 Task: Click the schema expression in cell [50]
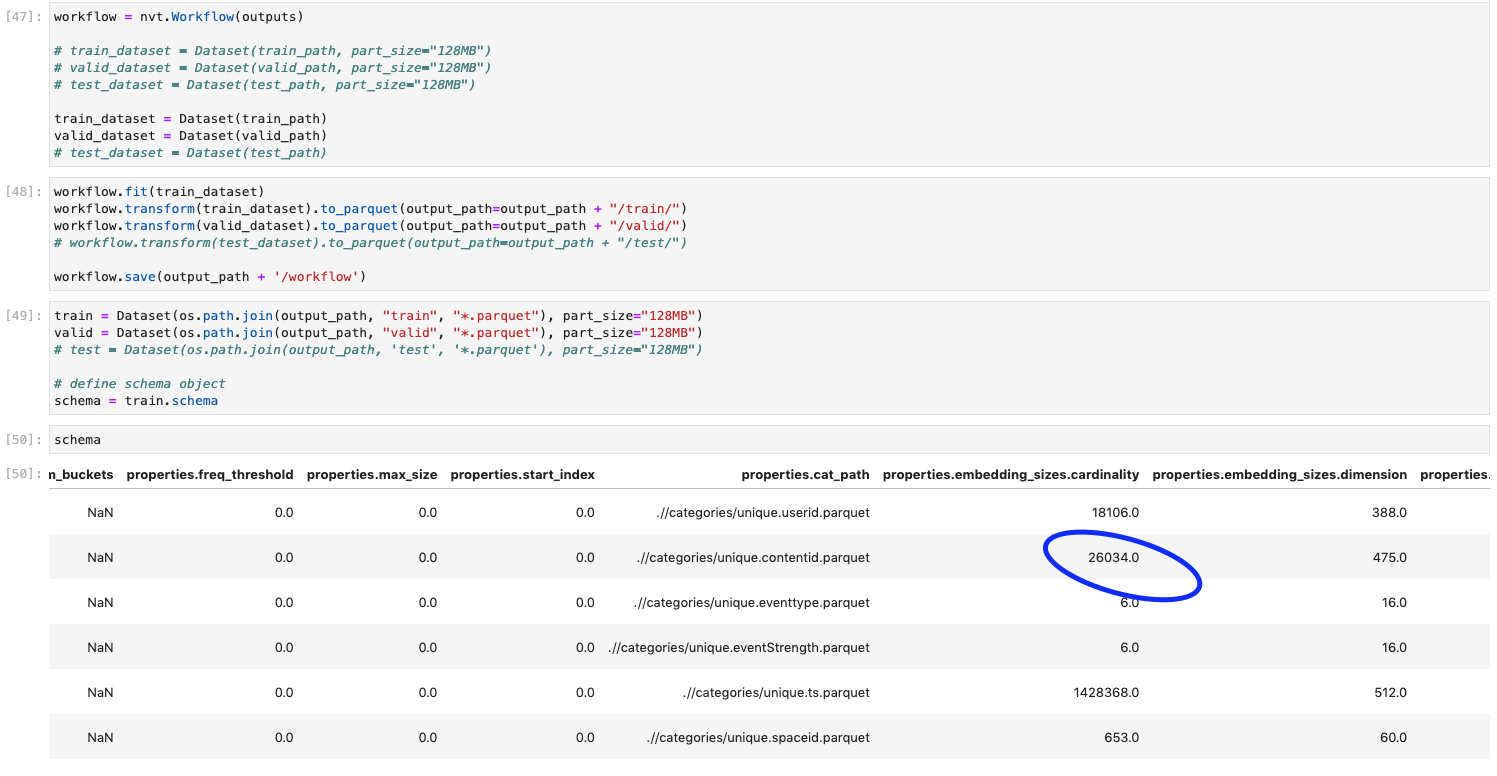(x=77, y=439)
